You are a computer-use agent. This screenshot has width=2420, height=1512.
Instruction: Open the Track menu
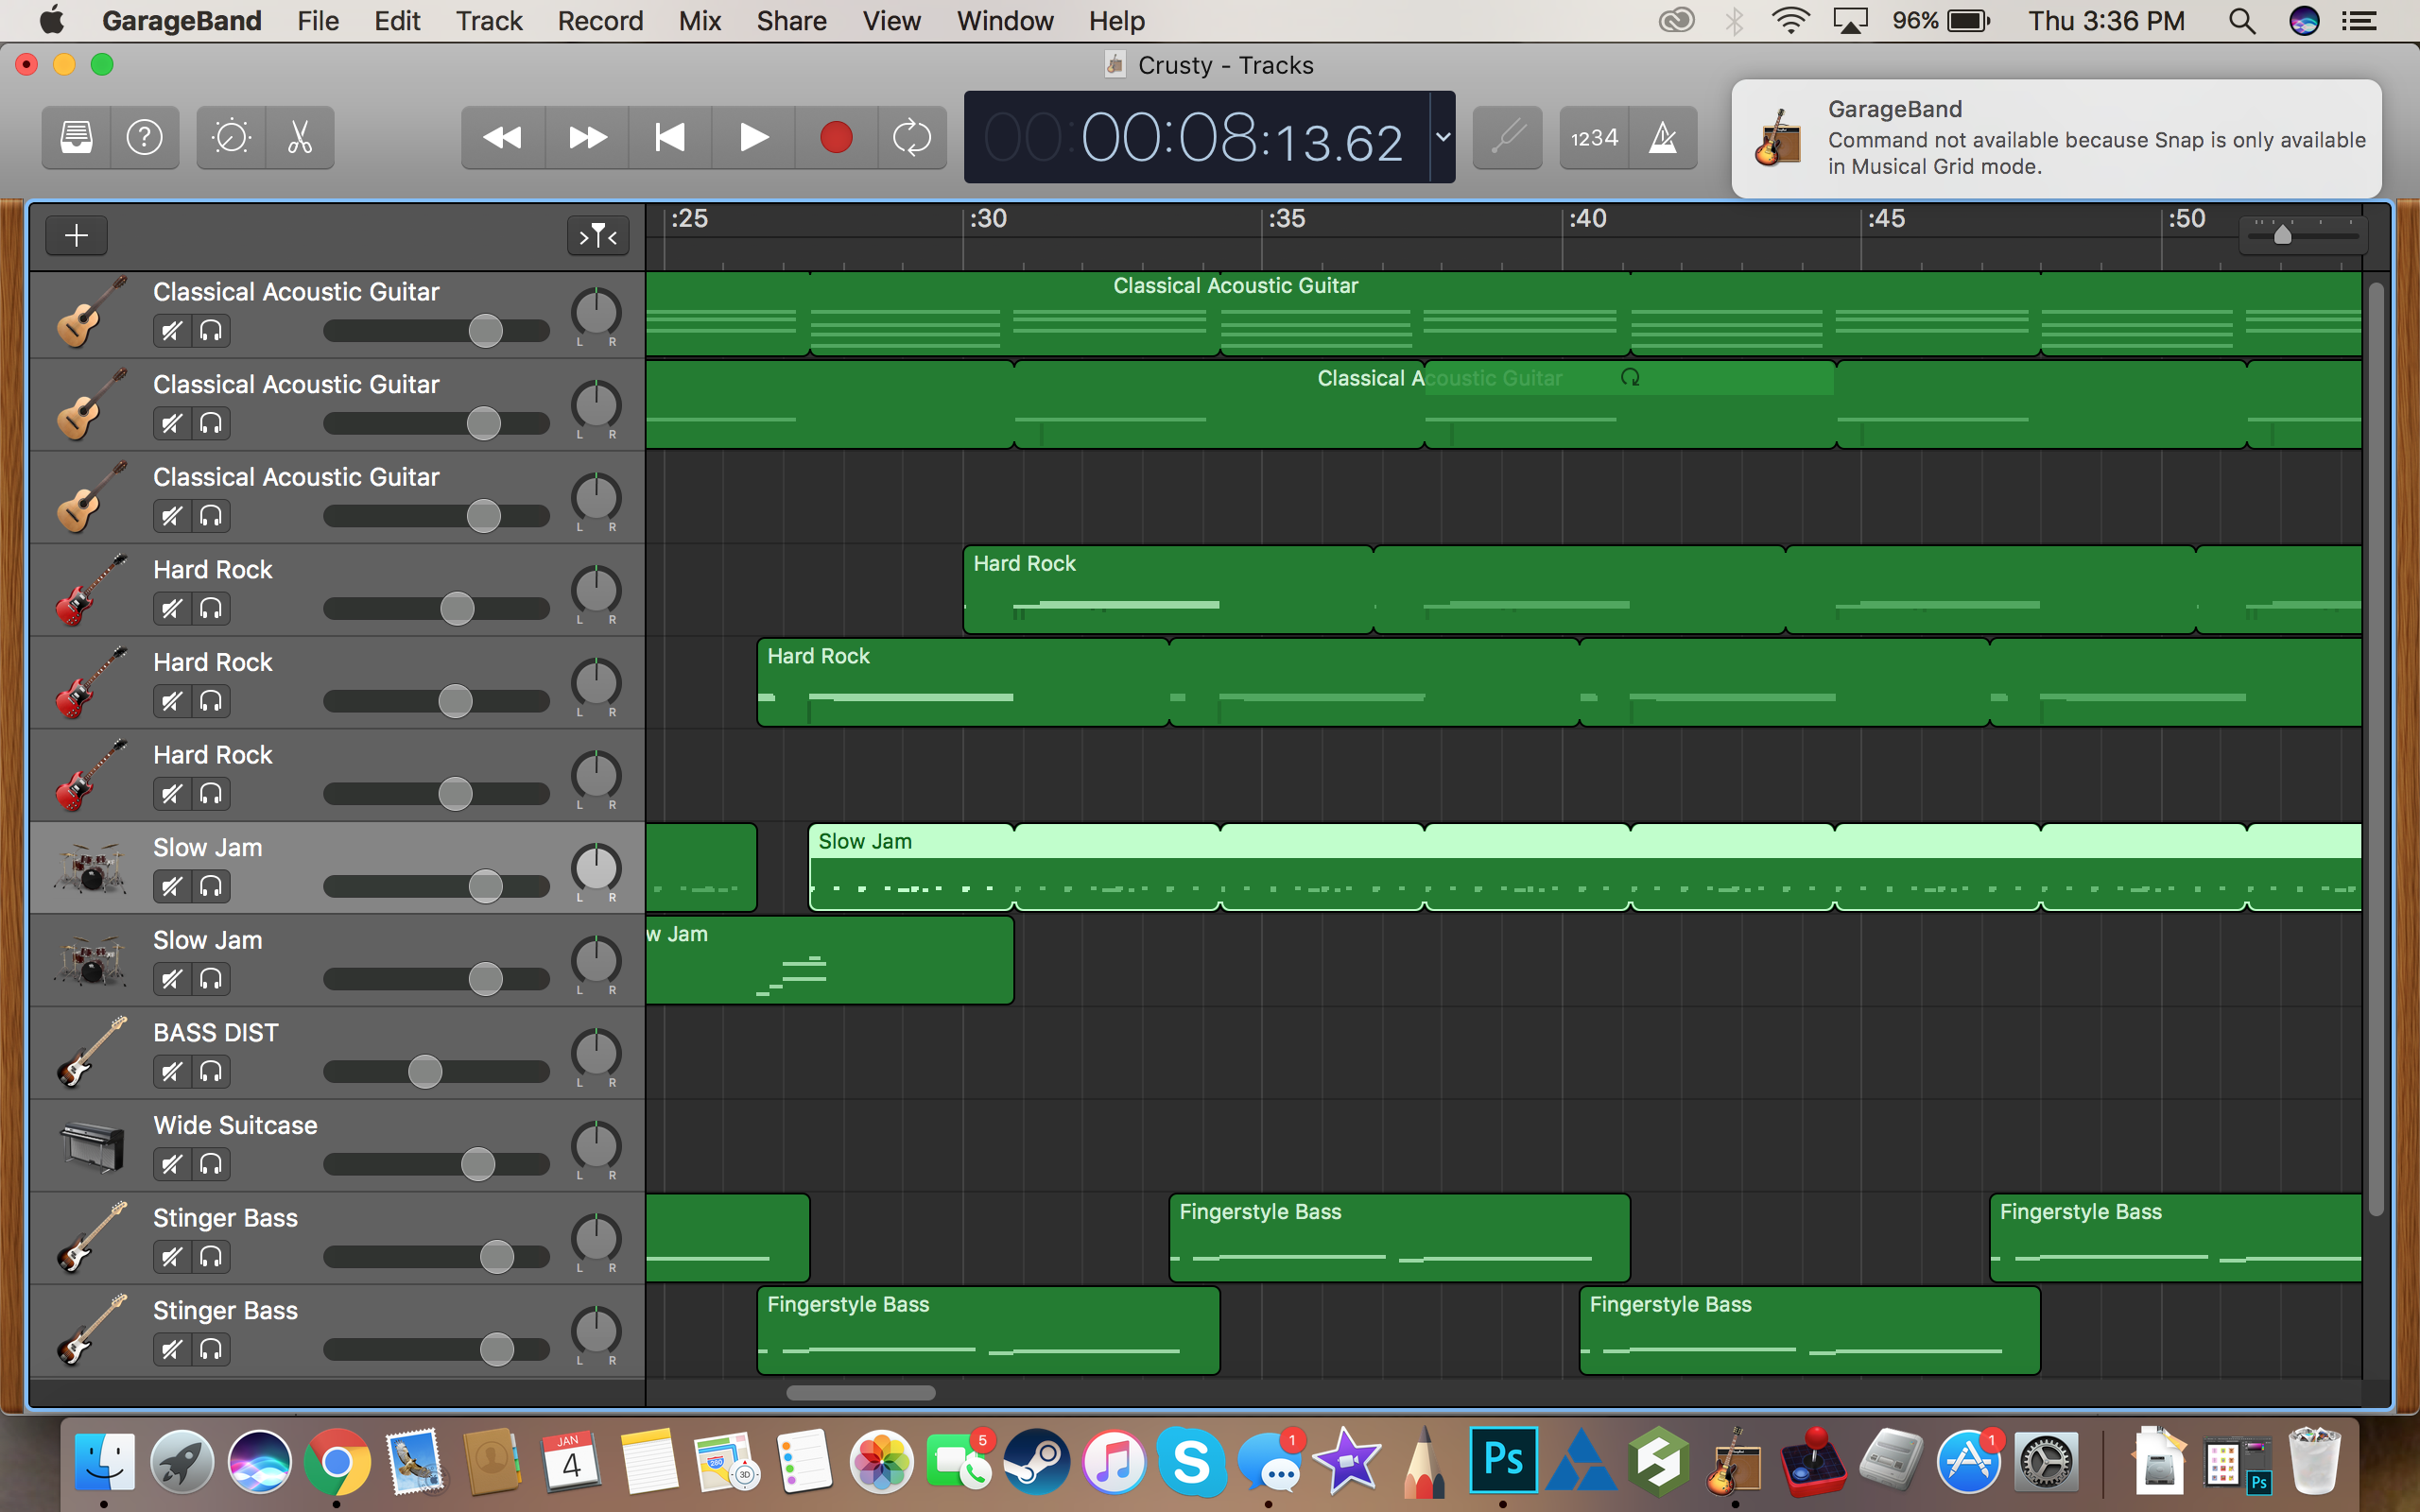click(489, 21)
